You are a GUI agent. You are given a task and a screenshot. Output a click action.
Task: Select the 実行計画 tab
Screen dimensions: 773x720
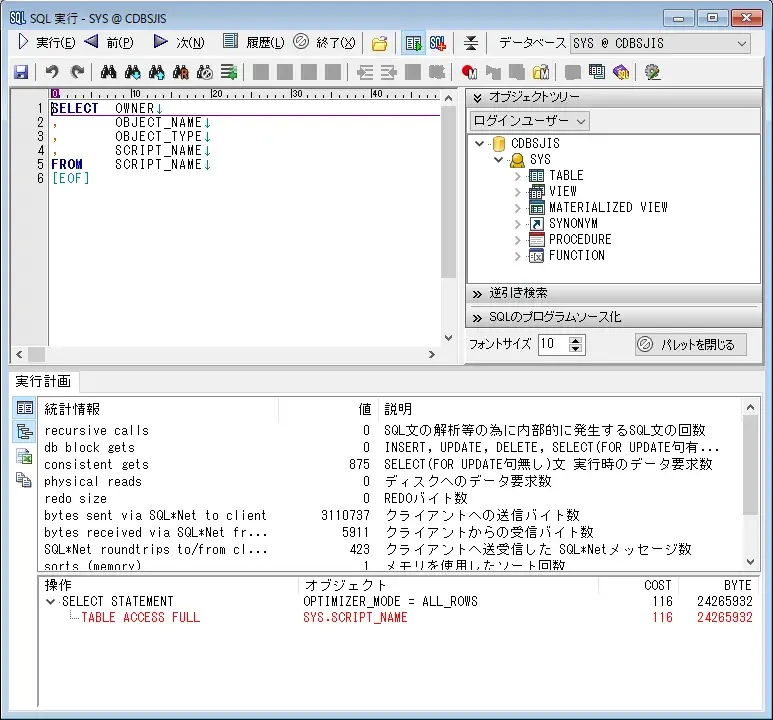tap(44, 381)
